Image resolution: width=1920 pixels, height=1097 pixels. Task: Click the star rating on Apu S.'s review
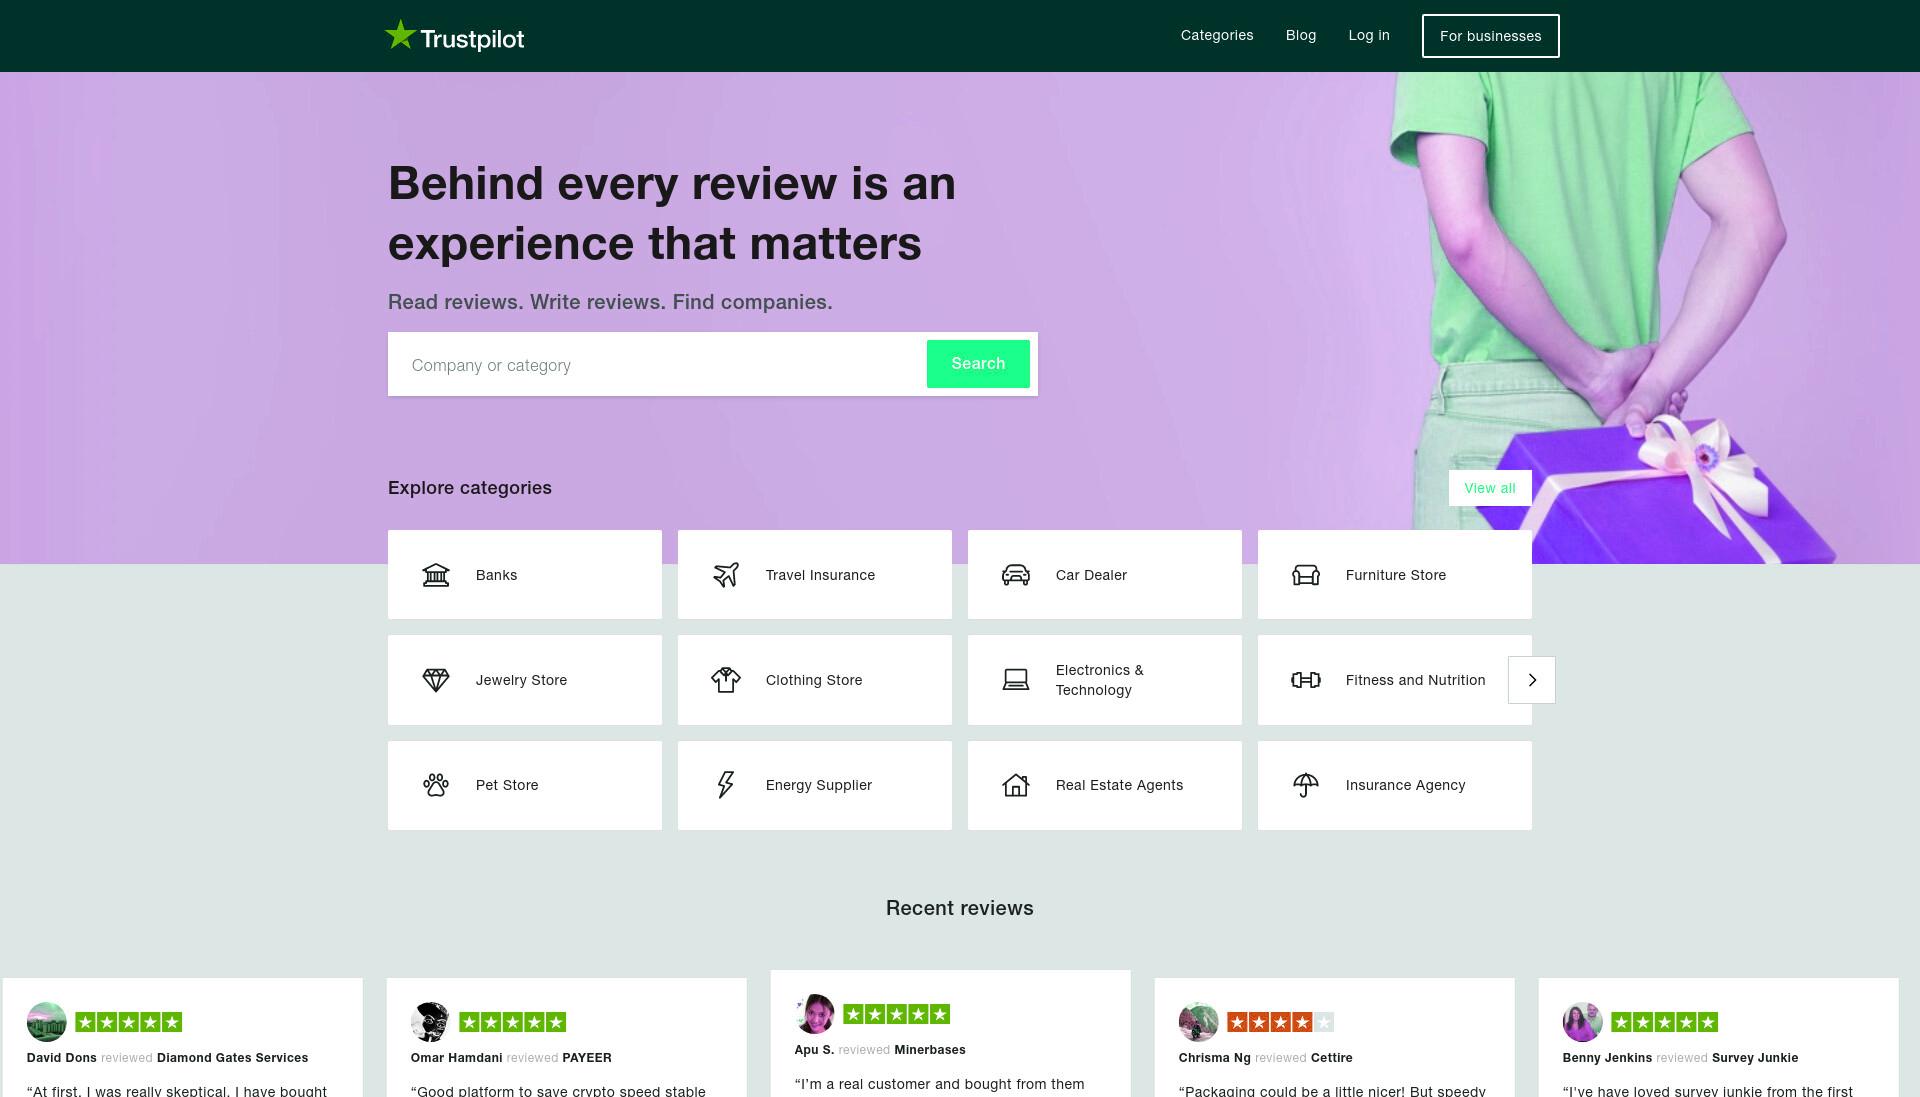point(897,1014)
